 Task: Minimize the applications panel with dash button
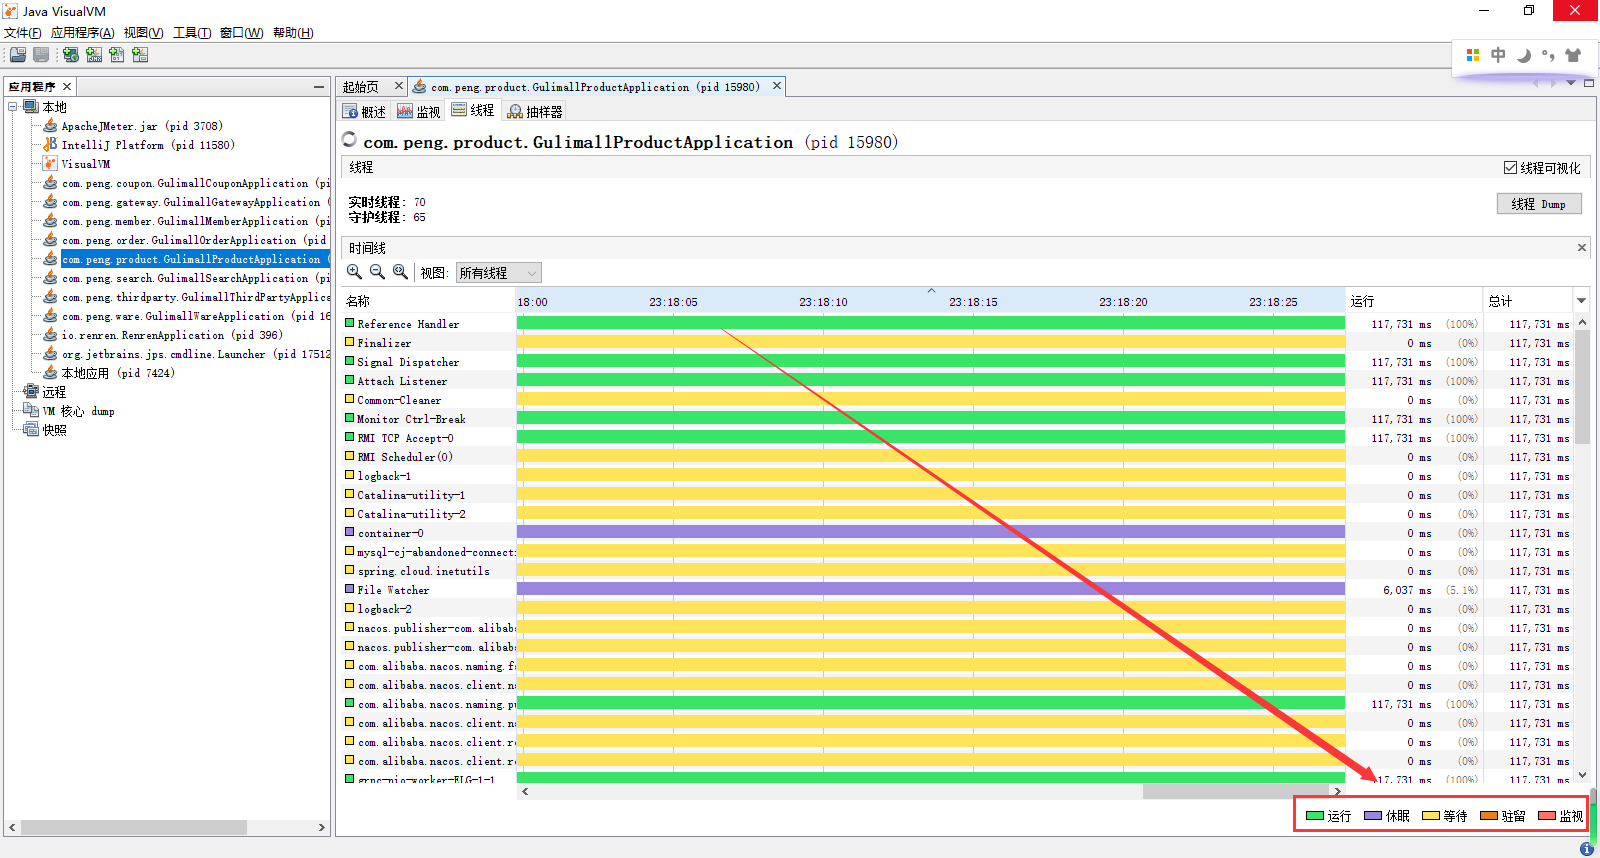point(319,87)
